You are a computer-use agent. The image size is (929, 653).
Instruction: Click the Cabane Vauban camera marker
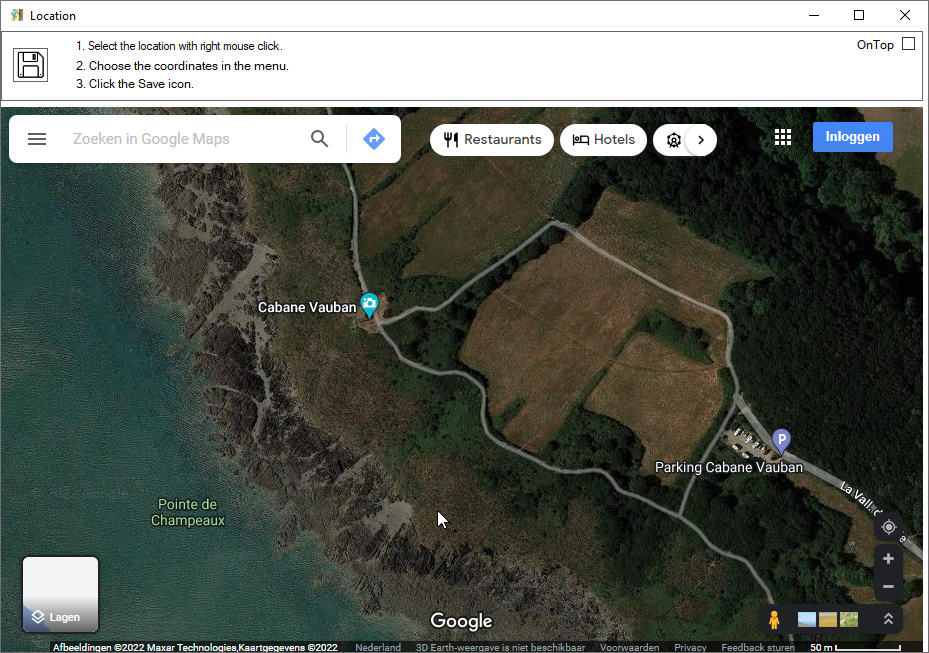(x=369, y=304)
